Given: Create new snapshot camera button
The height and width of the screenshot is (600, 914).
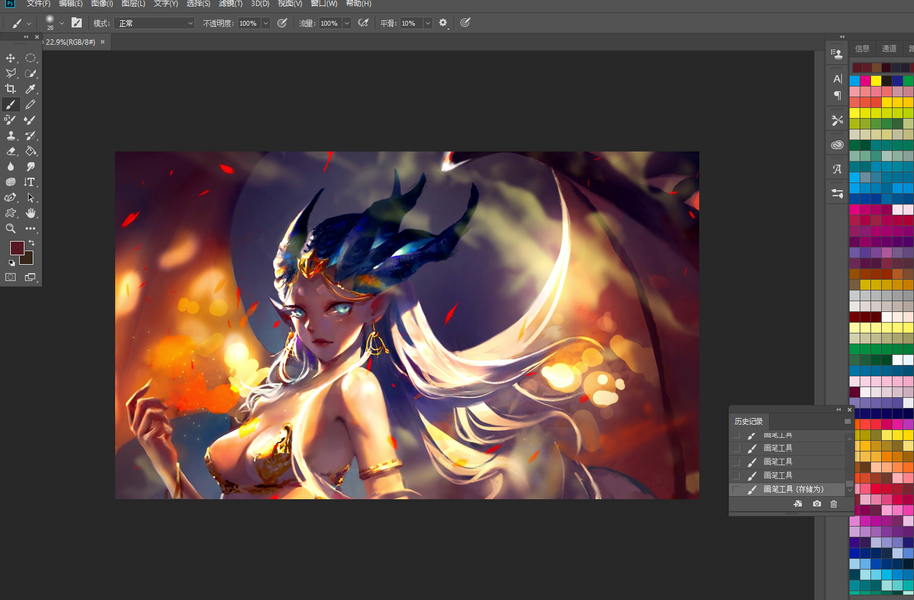Looking at the screenshot, I should point(817,504).
